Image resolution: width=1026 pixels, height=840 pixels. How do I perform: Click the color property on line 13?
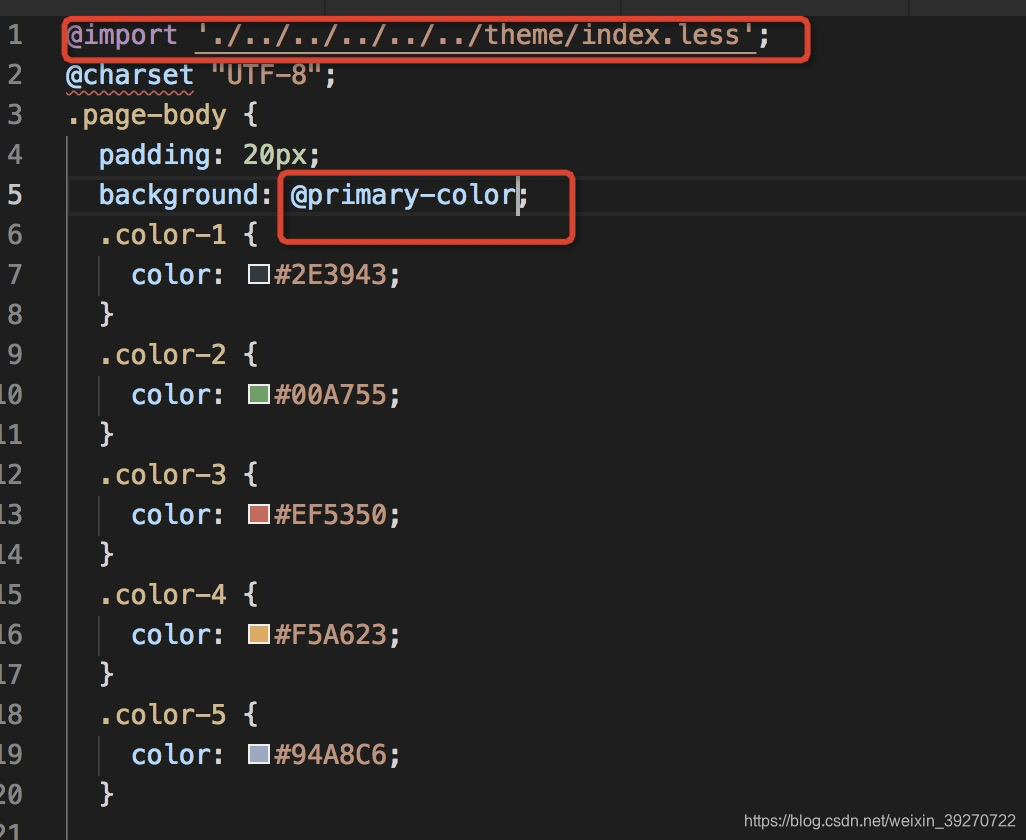[170, 515]
